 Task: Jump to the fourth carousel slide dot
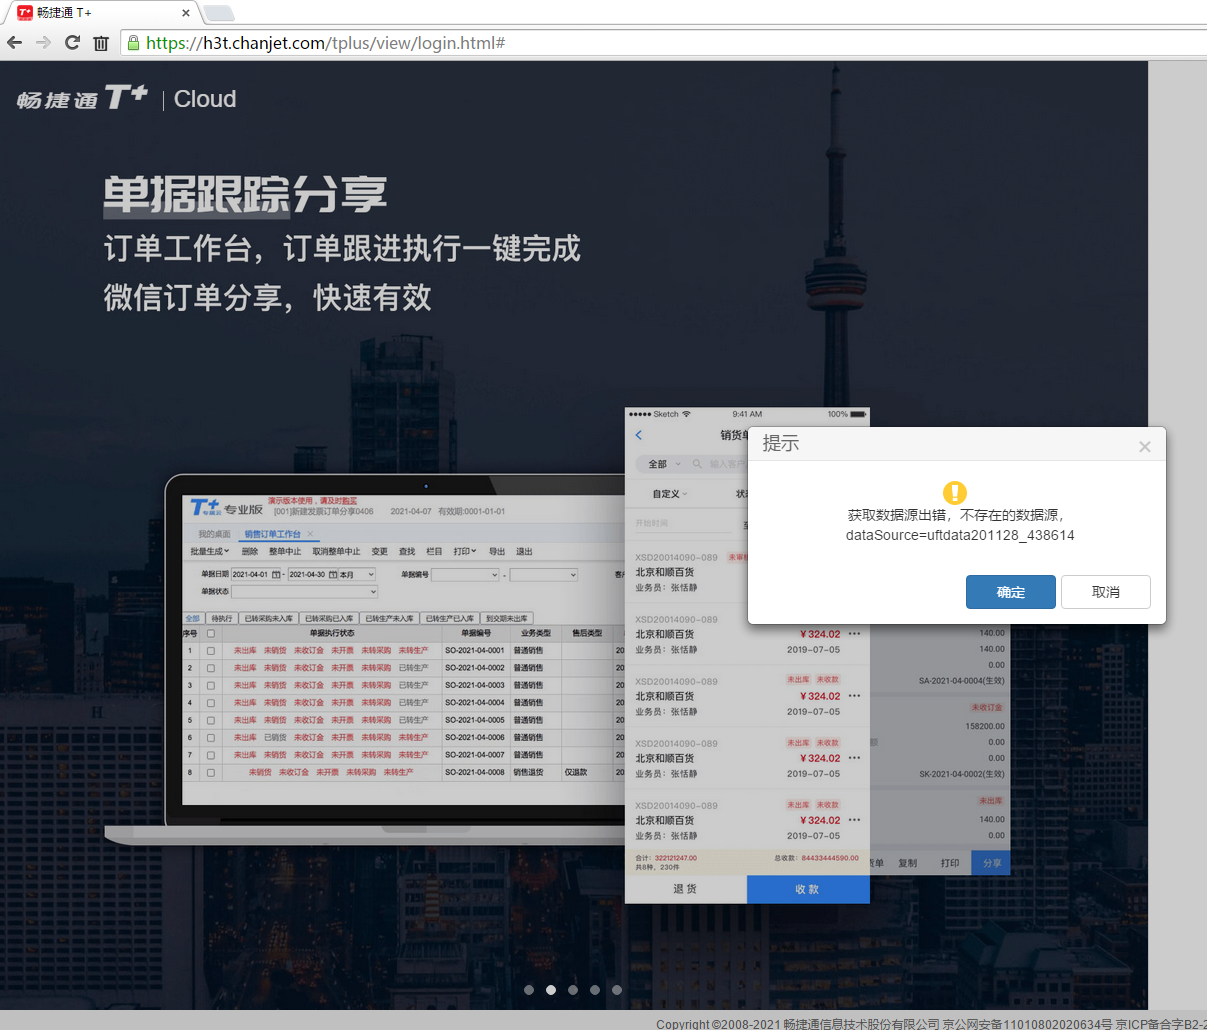(x=595, y=990)
